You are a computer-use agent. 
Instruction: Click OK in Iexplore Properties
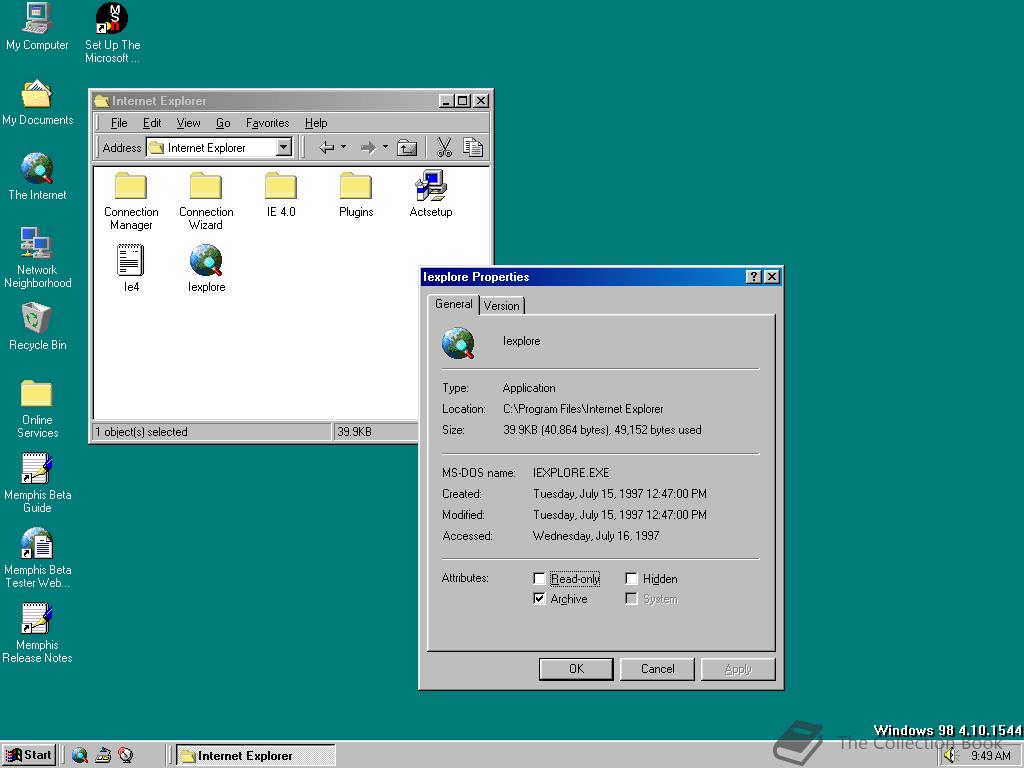tap(576, 669)
